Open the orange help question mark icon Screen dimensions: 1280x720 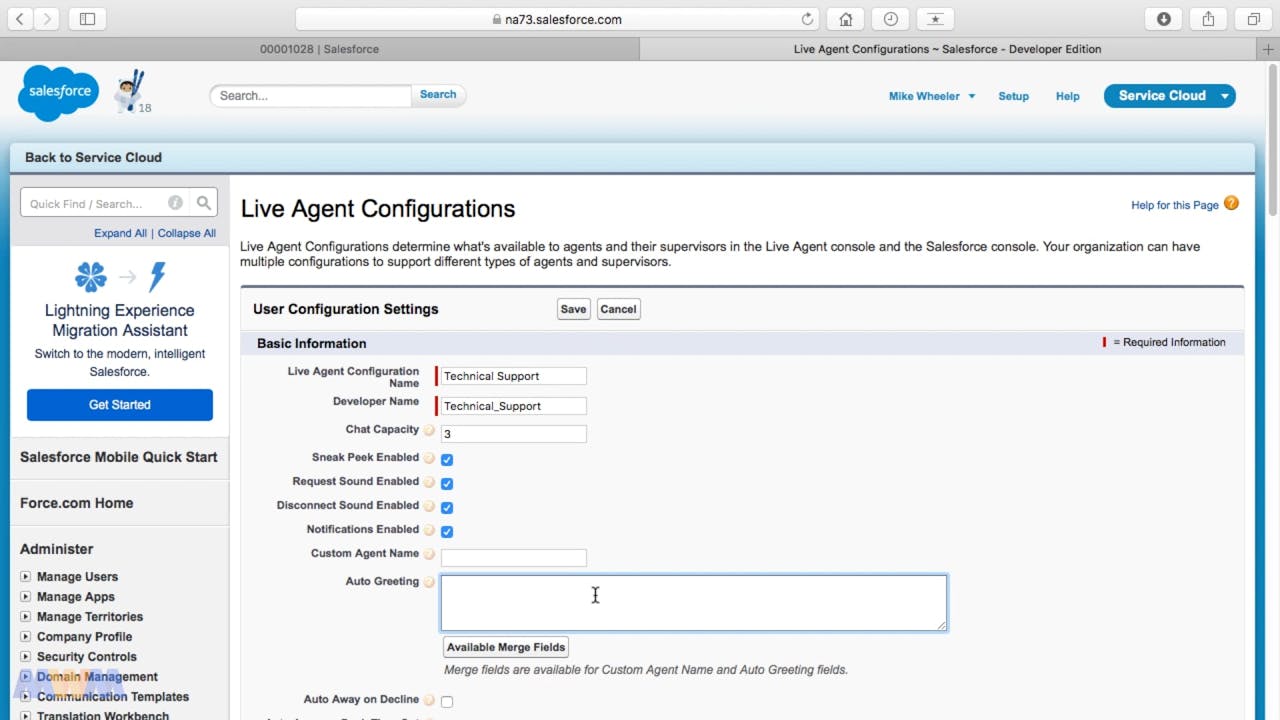pyautogui.click(x=1231, y=203)
